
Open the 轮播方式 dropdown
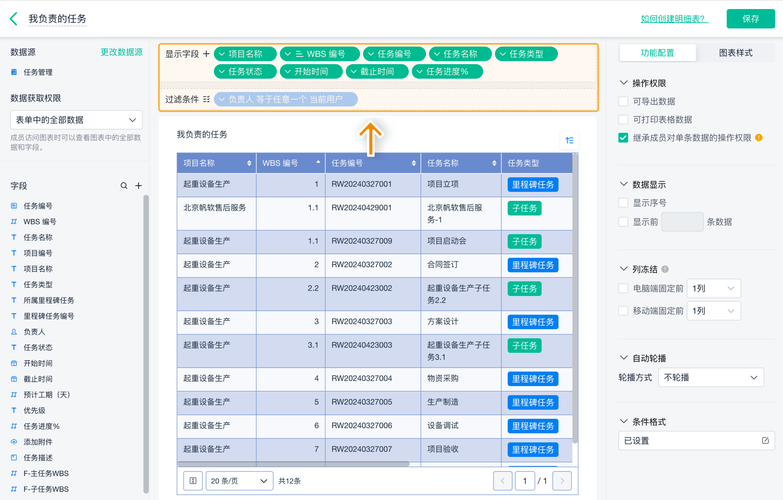711,378
